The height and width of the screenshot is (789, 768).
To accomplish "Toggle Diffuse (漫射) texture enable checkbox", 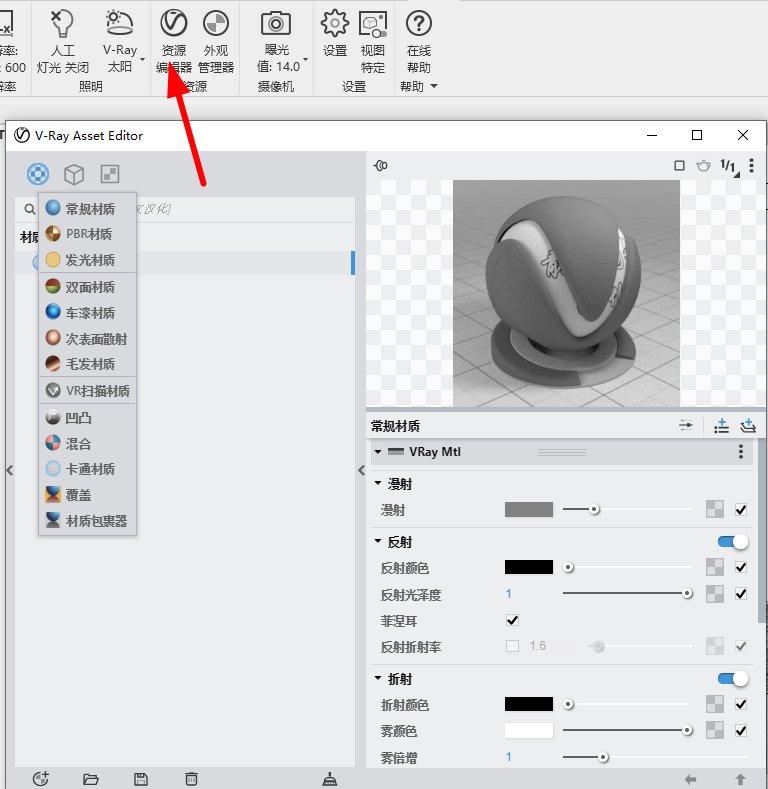I will (741, 510).
